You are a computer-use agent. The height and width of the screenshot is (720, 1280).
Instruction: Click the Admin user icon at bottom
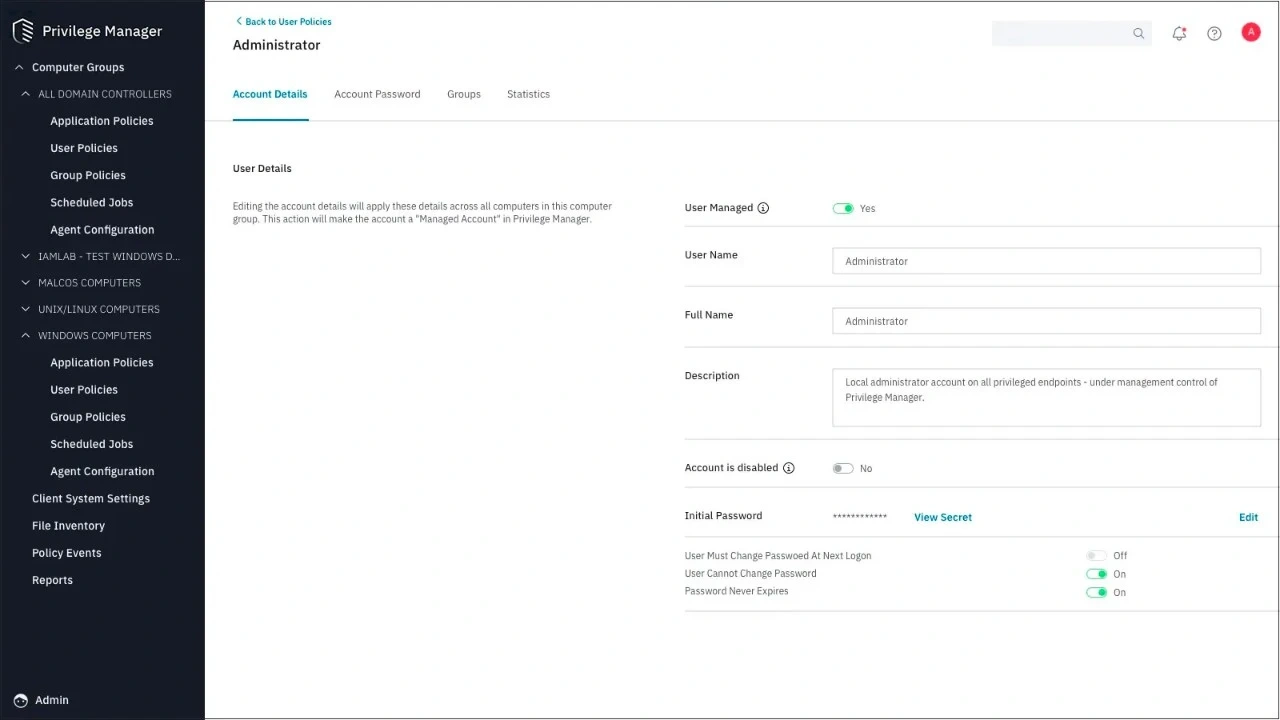(x=21, y=700)
